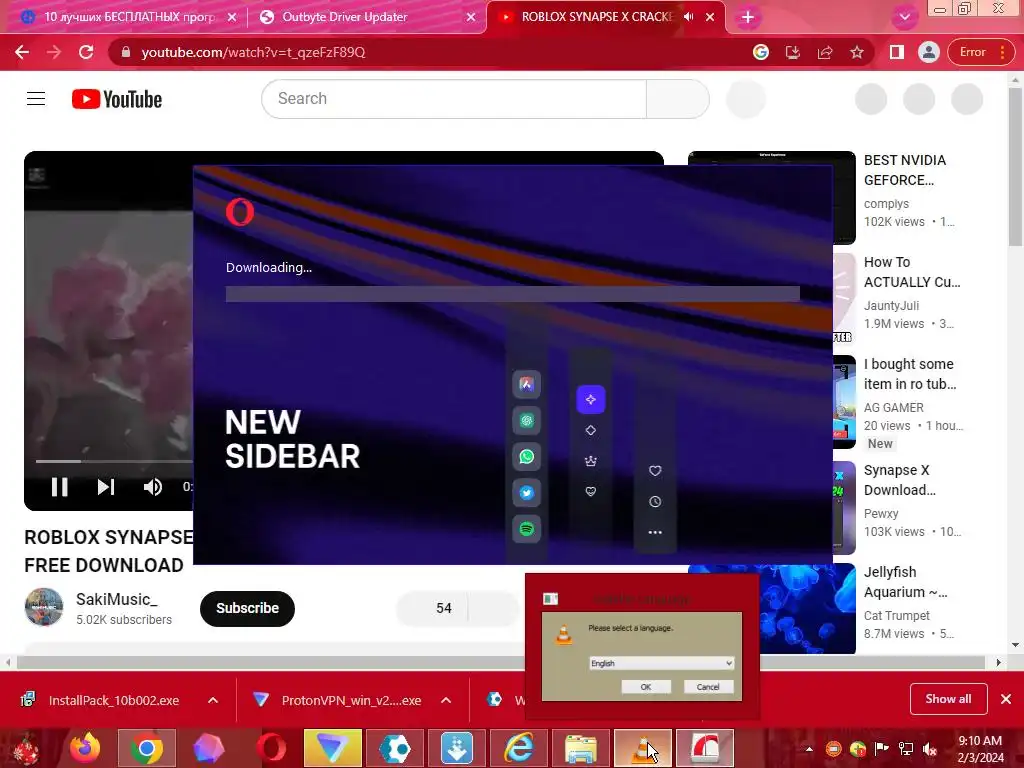Open the Chrome profile avatar
This screenshot has width=1024, height=768.
pyautogui.click(x=929, y=52)
